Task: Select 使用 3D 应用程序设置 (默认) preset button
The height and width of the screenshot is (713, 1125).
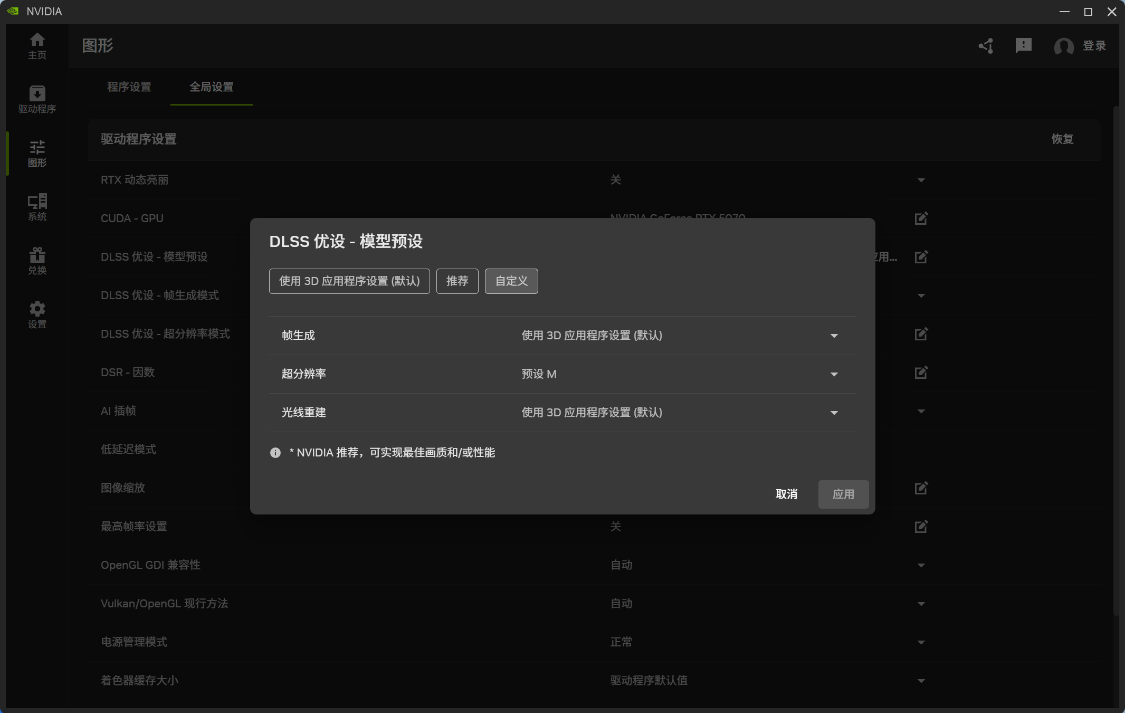Action: (x=349, y=281)
